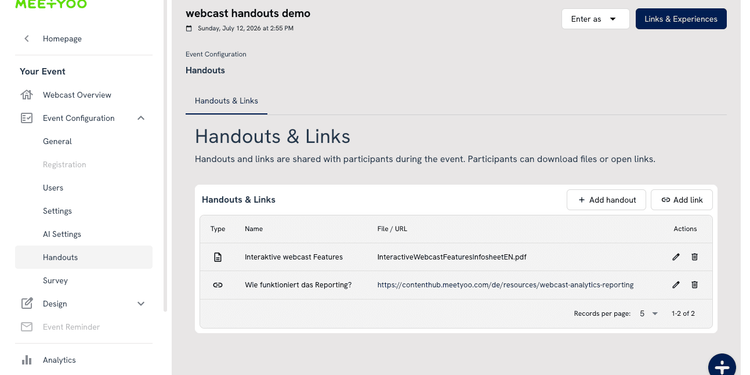Open Webcast Overview page
The height and width of the screenshot is (375, 750).
[x=77, y=95]
